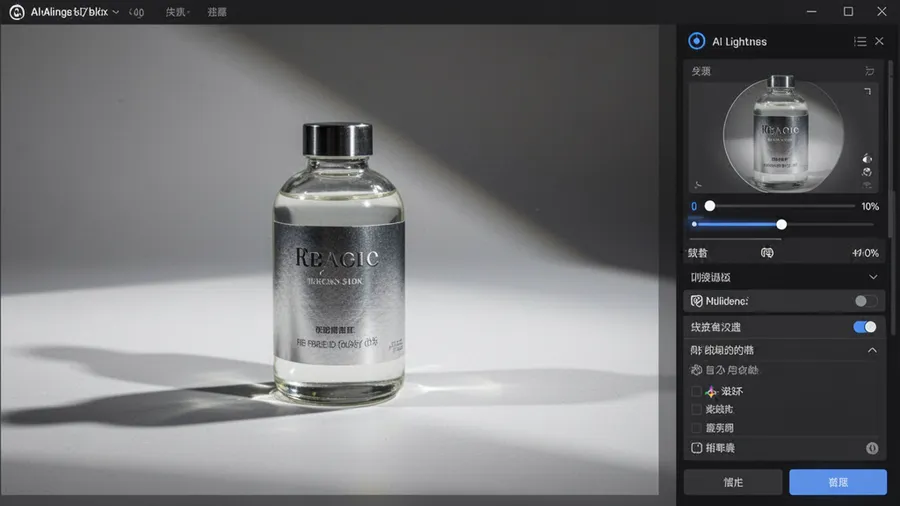900x506 pixels.
Task: Turn off the blue enabled toggle switch
Action: coord(865,327)
